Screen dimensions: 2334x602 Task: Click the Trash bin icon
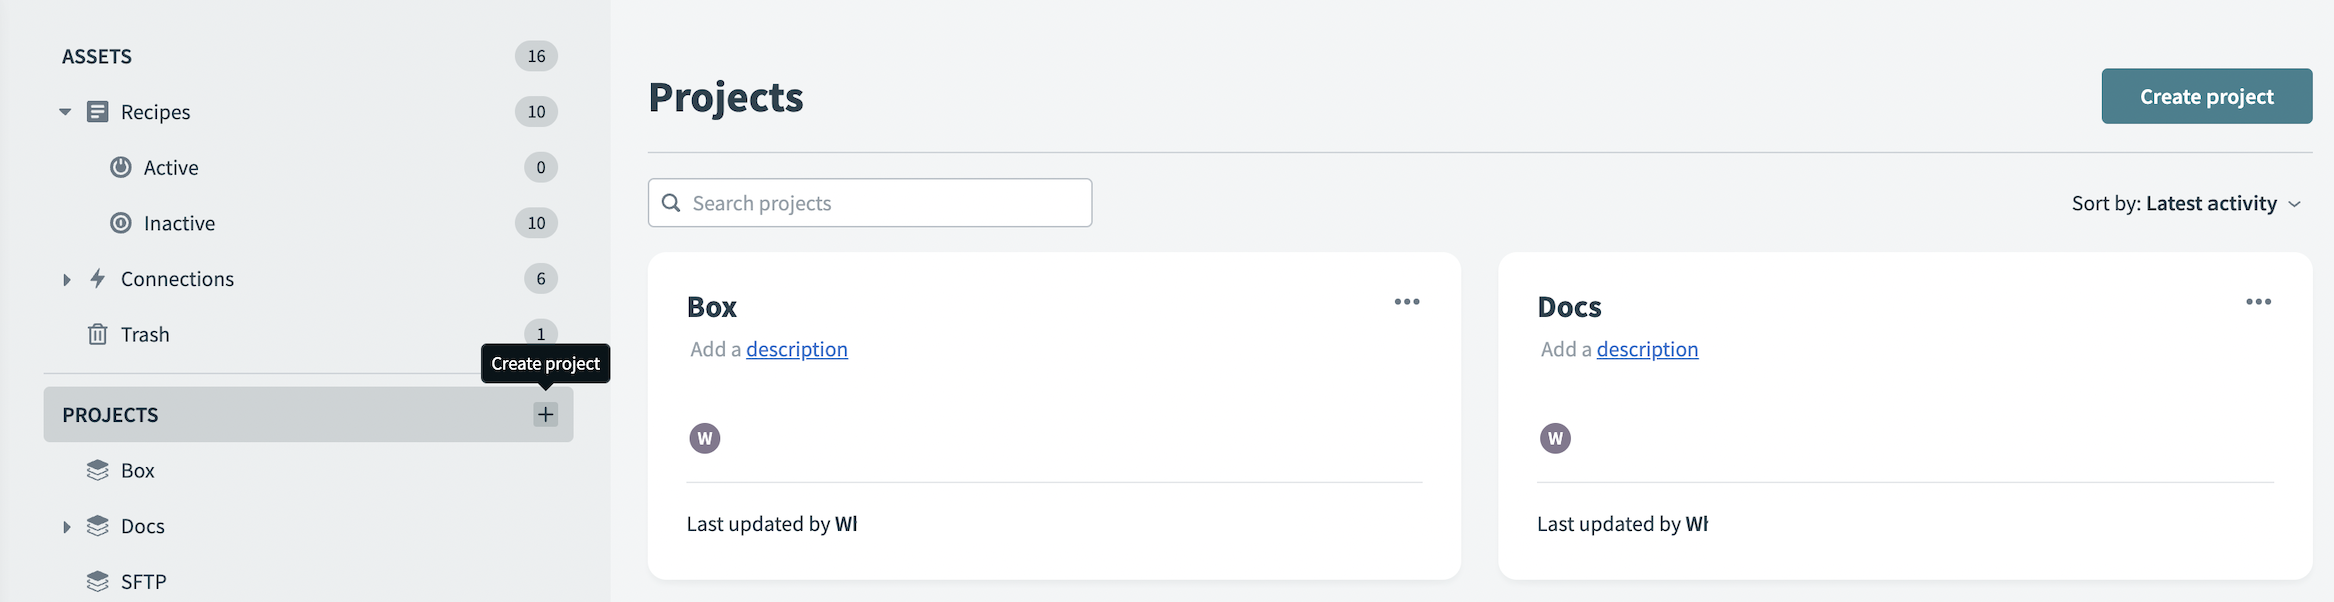click(97, 334)
